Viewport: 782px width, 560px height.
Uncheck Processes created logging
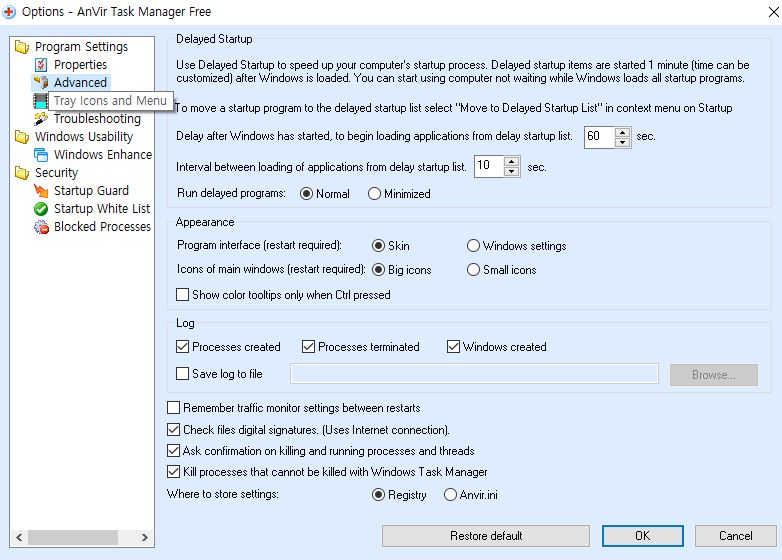tap(183, 347)
